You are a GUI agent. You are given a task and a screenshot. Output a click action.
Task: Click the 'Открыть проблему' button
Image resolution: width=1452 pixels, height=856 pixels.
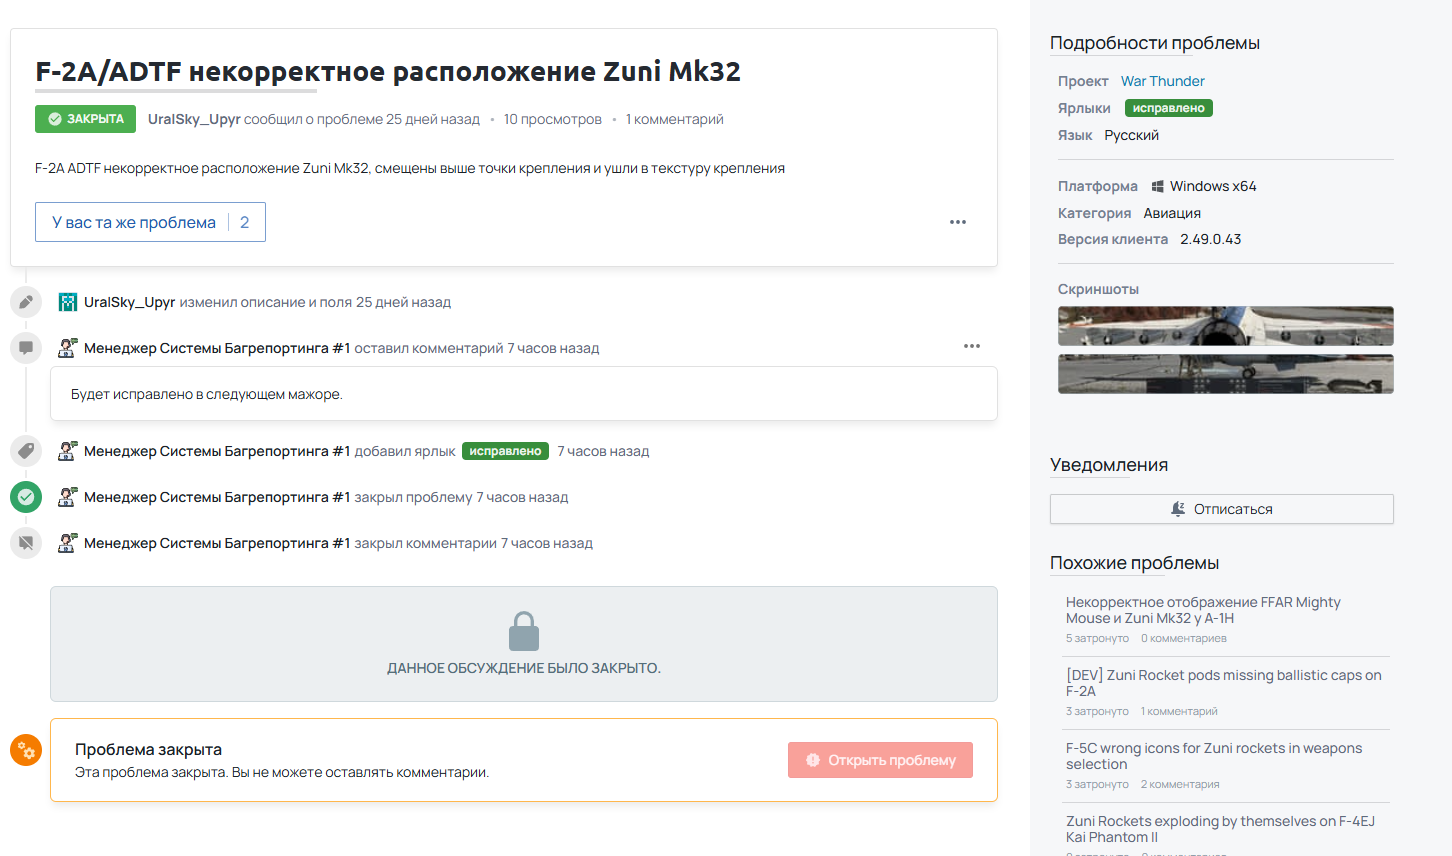point(880,760)
